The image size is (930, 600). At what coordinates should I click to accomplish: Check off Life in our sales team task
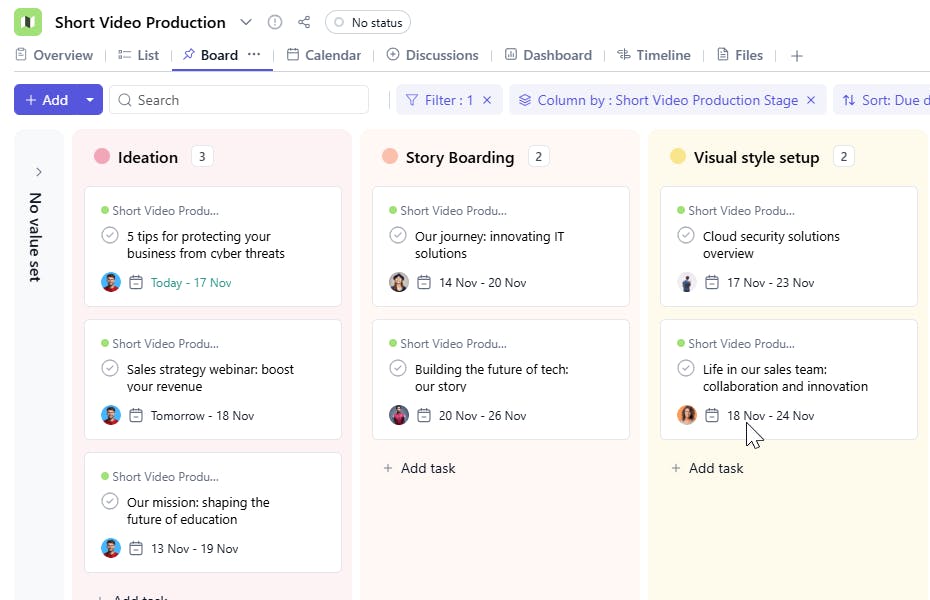[x=686, y=369]
